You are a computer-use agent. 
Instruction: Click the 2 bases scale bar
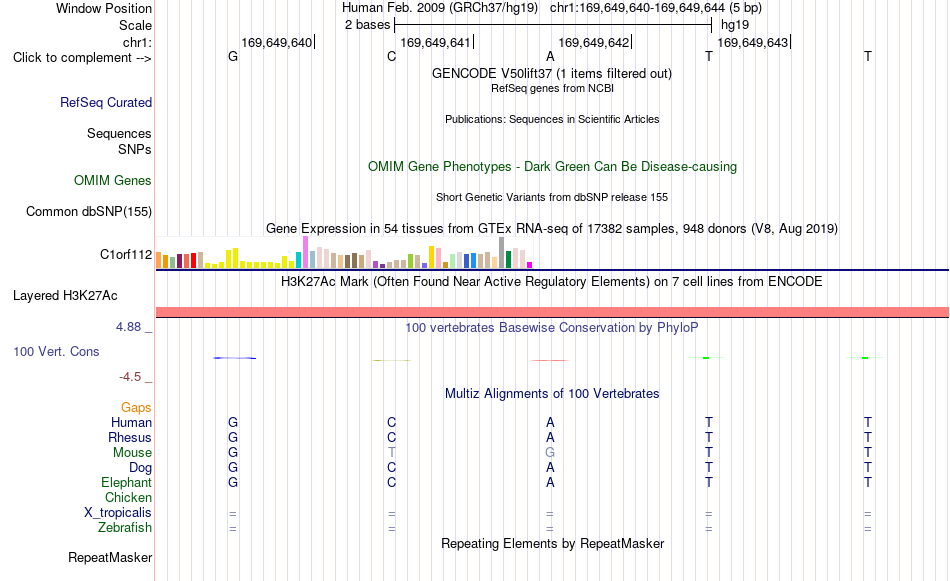tap(553, 25)
